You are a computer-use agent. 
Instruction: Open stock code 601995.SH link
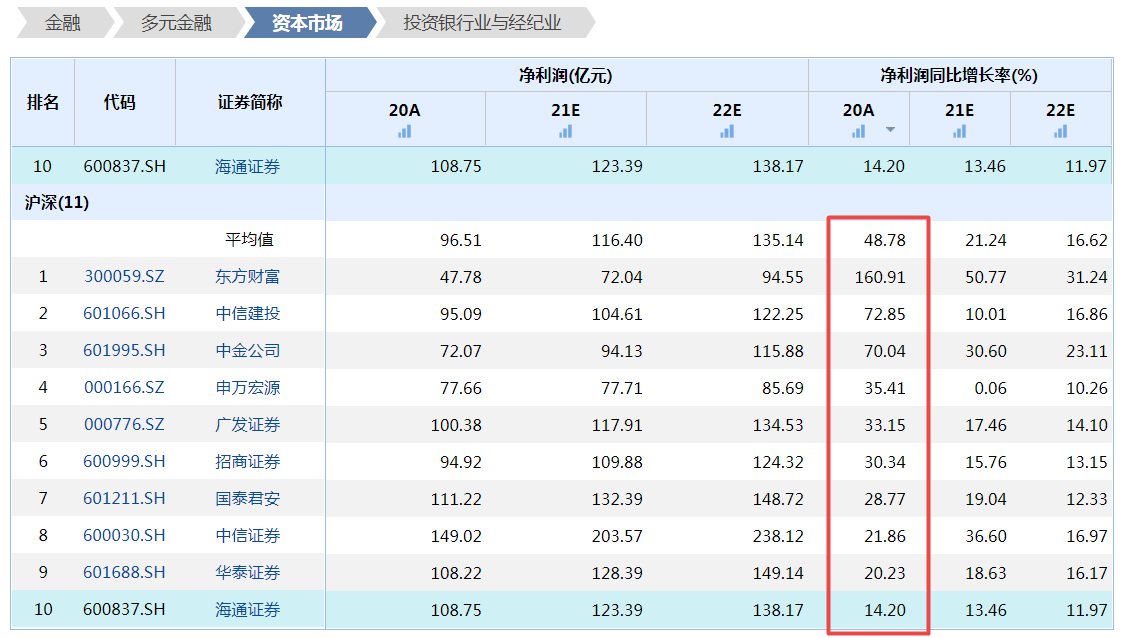coord(125,351)
